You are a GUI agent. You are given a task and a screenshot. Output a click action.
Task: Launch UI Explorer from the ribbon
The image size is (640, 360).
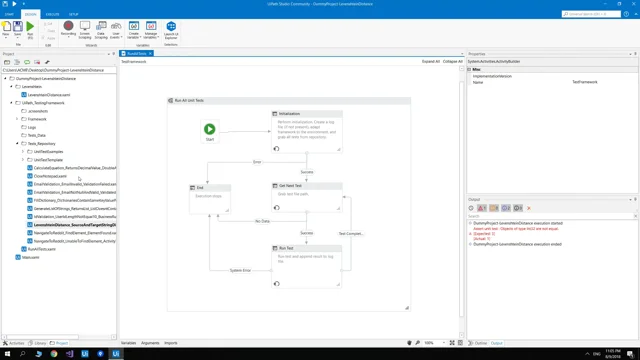[x=171, y=31]
